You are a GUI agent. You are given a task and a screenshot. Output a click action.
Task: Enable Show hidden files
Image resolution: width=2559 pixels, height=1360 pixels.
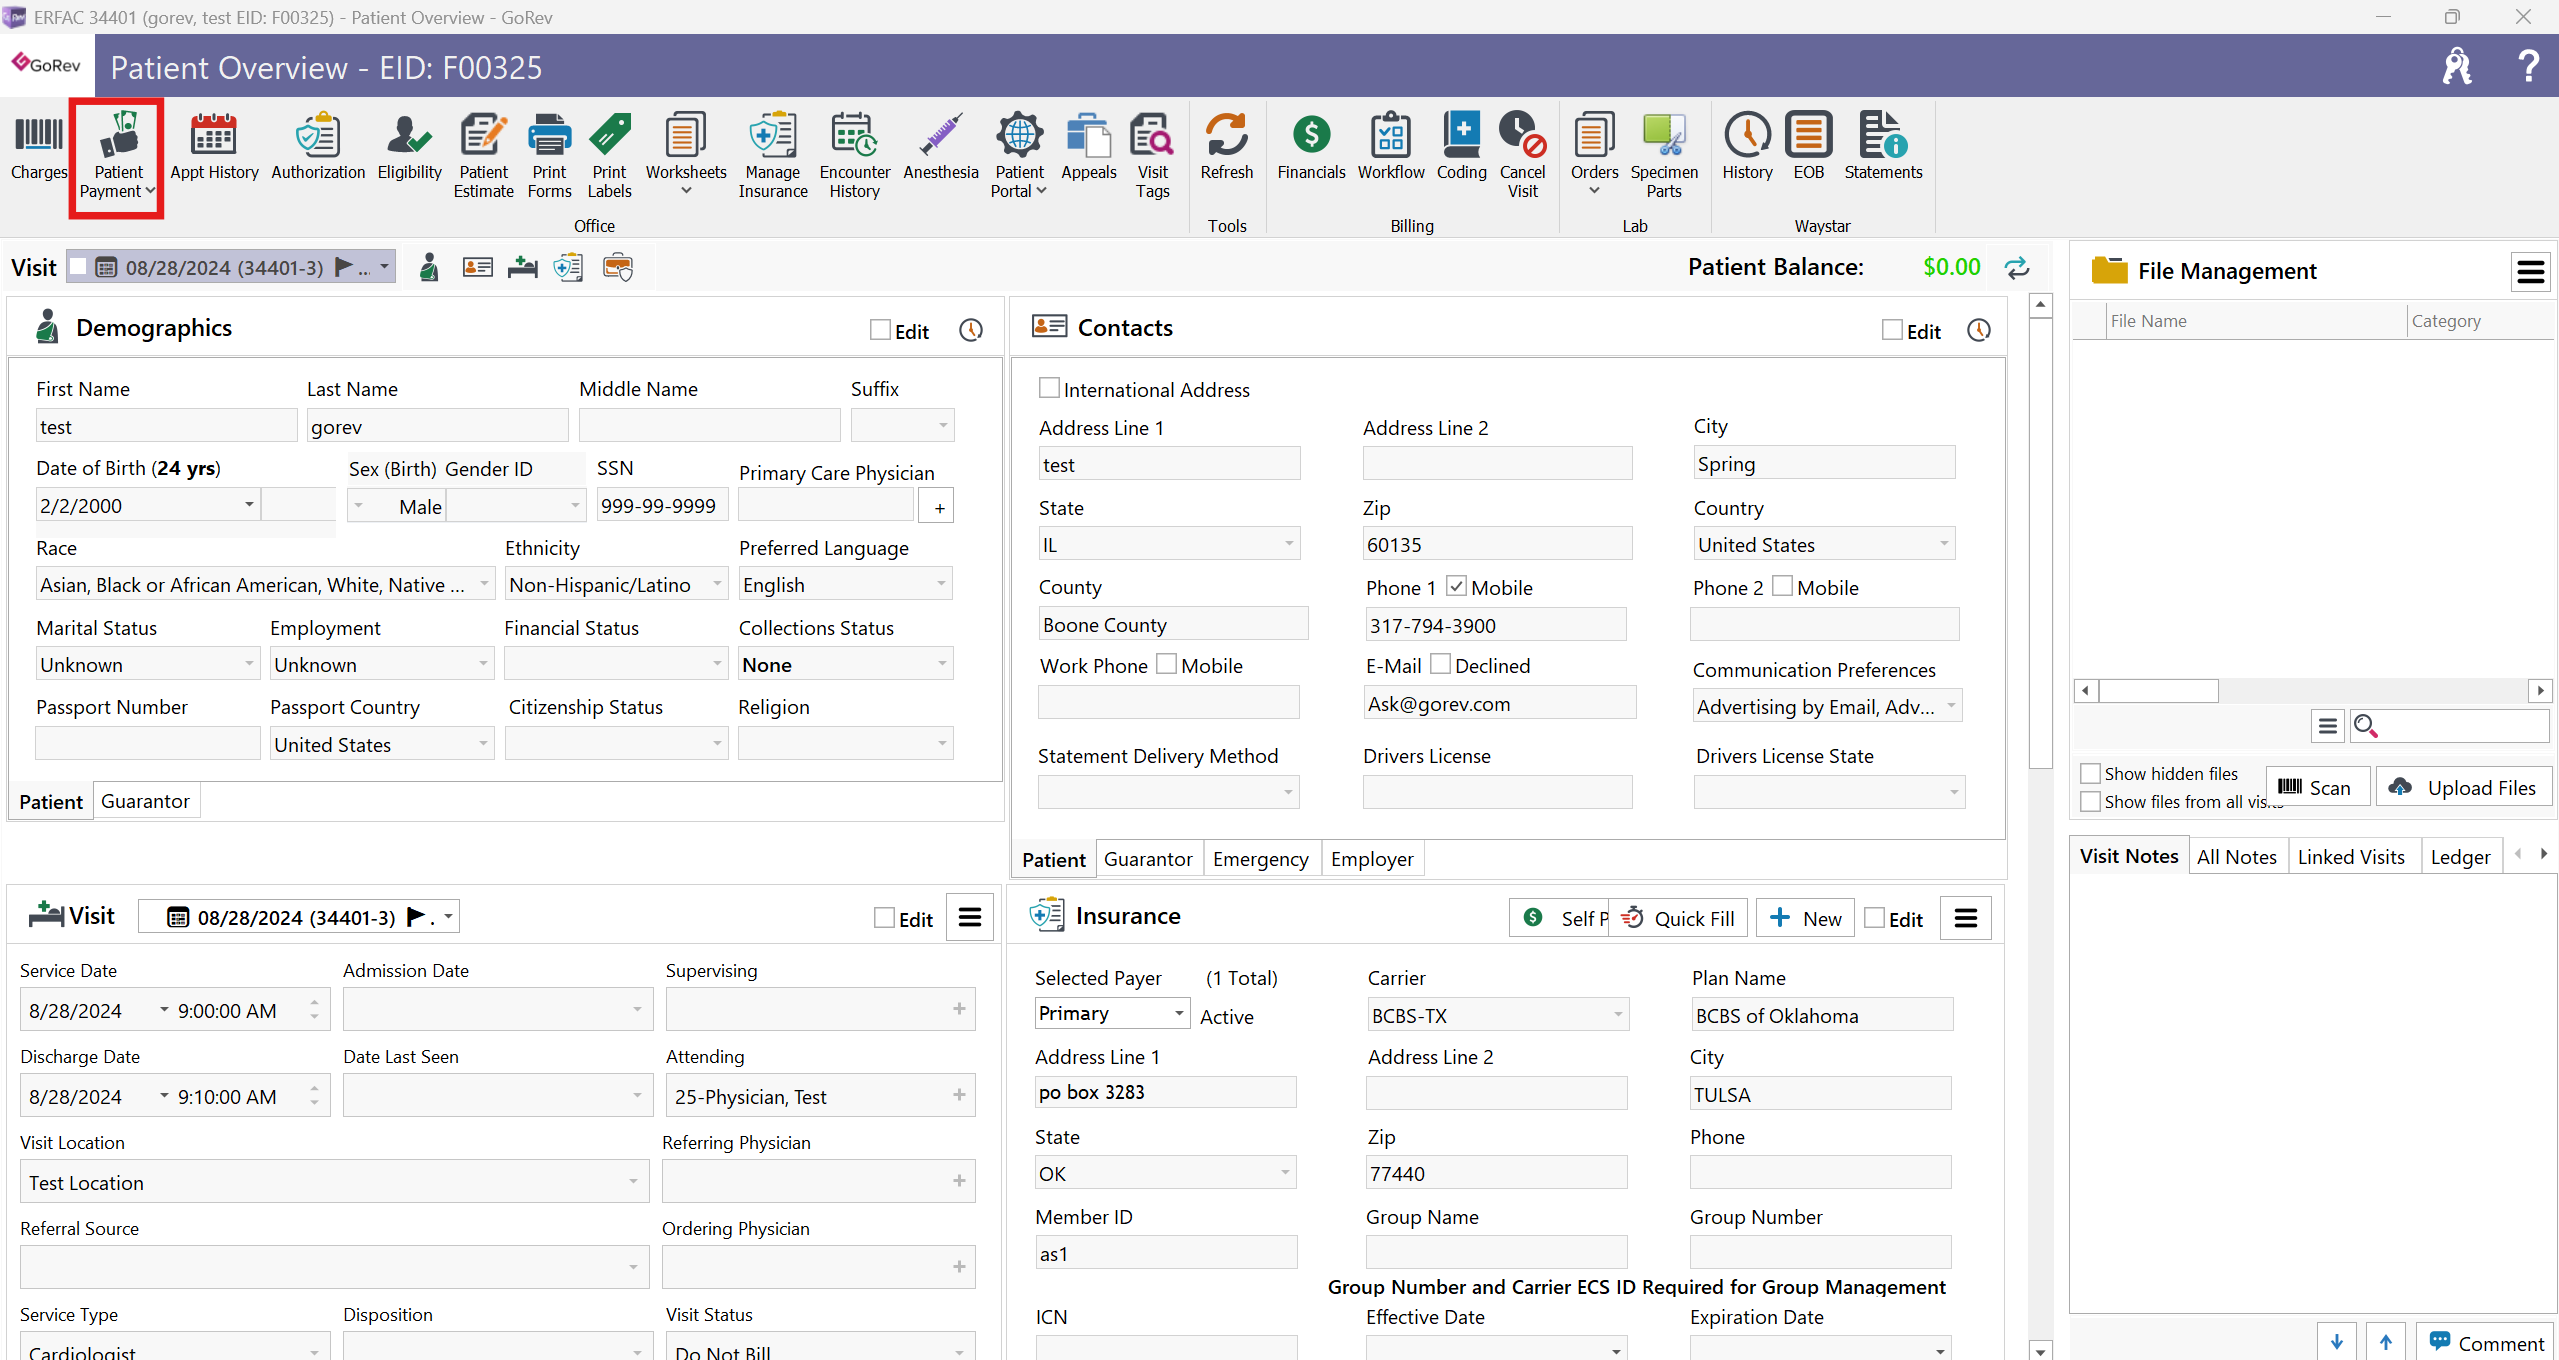tap(2090, 773)
